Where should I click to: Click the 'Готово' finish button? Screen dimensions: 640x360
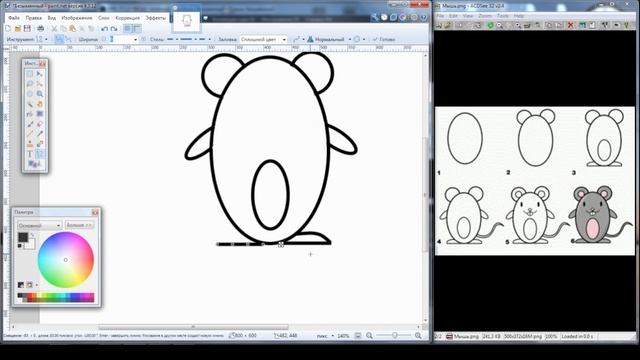click(384, 40)
